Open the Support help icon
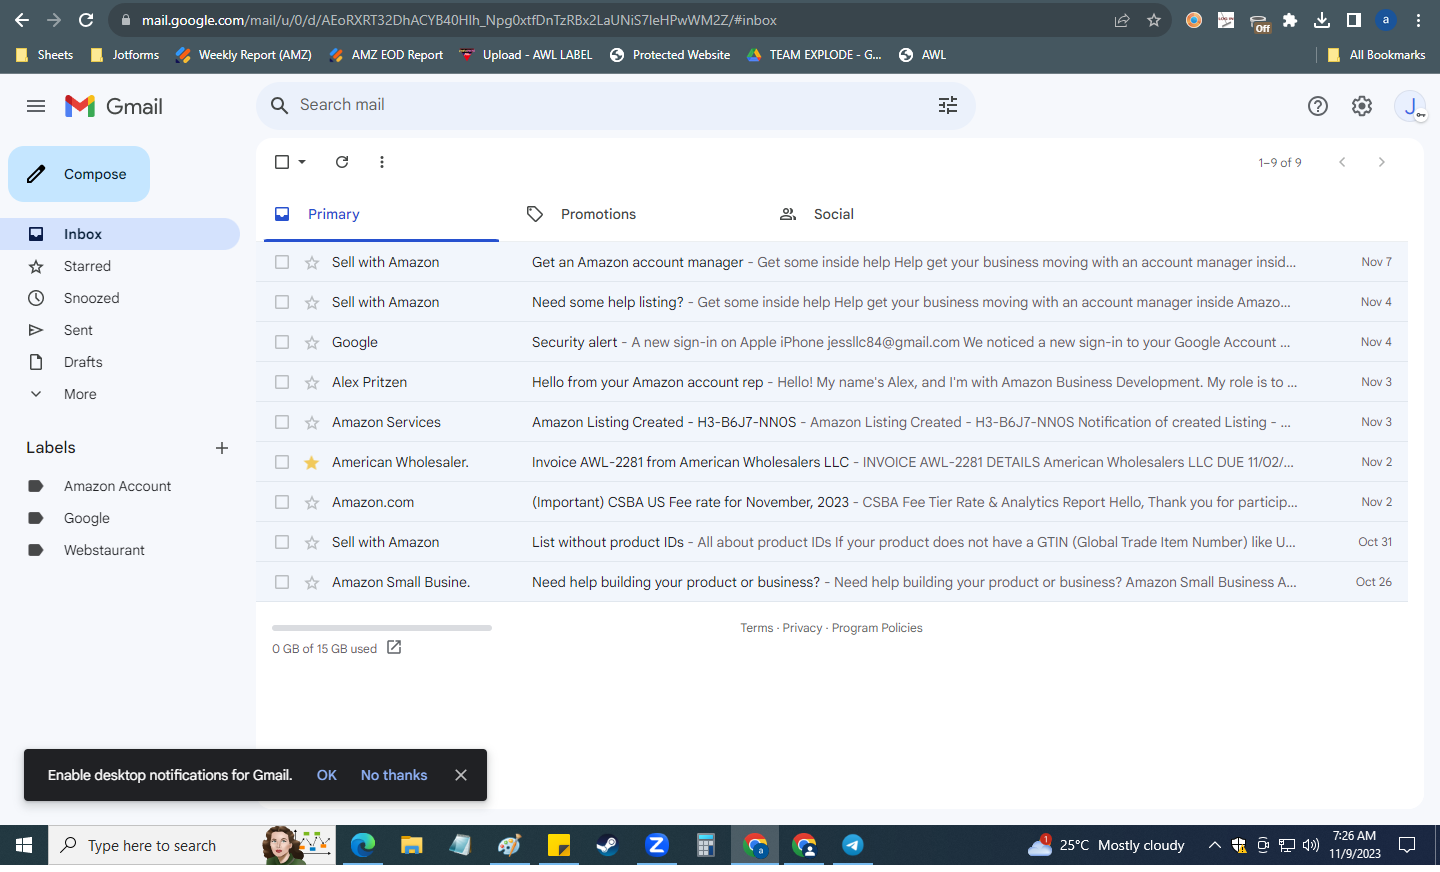 pos(1318,106)
